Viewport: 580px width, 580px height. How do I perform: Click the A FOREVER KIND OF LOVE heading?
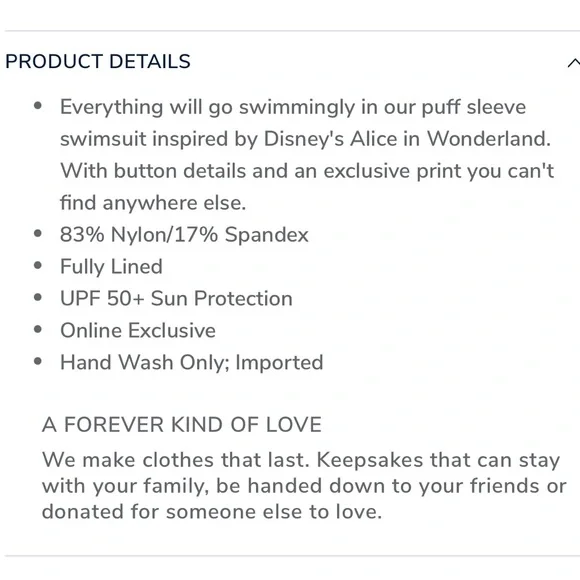pos(182,424)
